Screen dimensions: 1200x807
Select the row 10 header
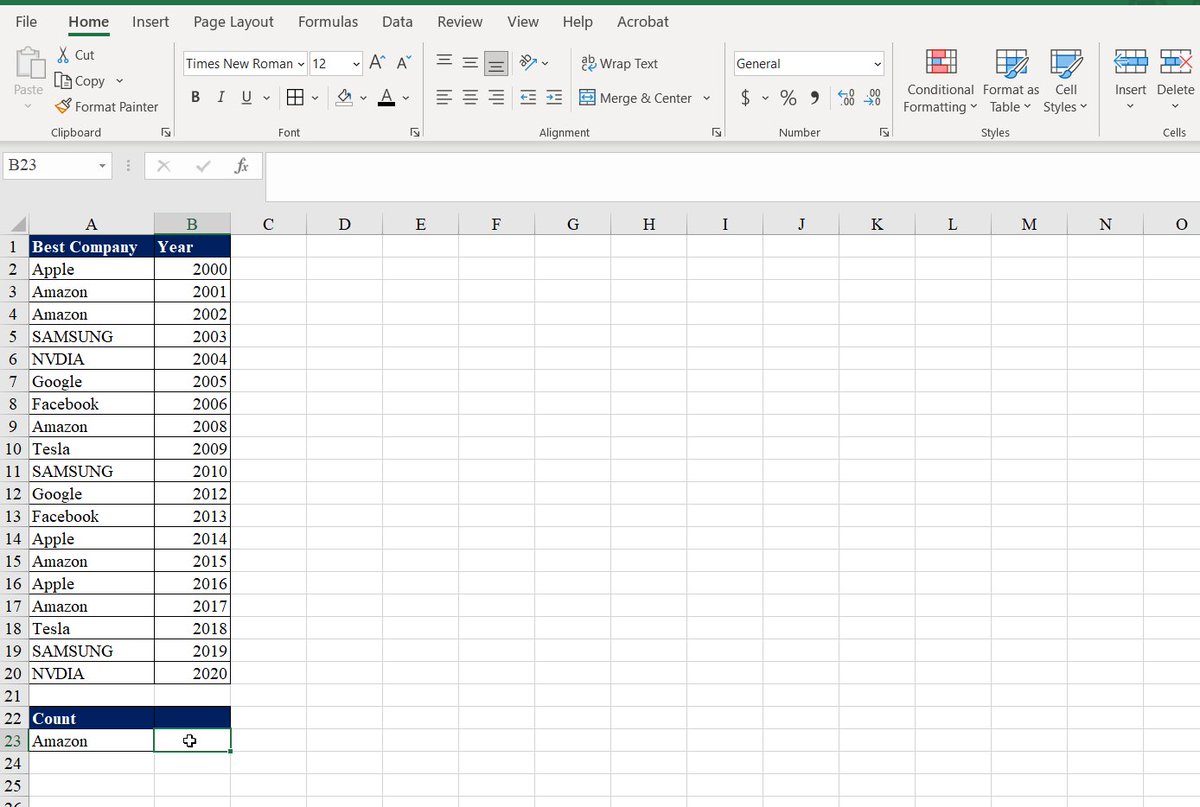(14, 449)
